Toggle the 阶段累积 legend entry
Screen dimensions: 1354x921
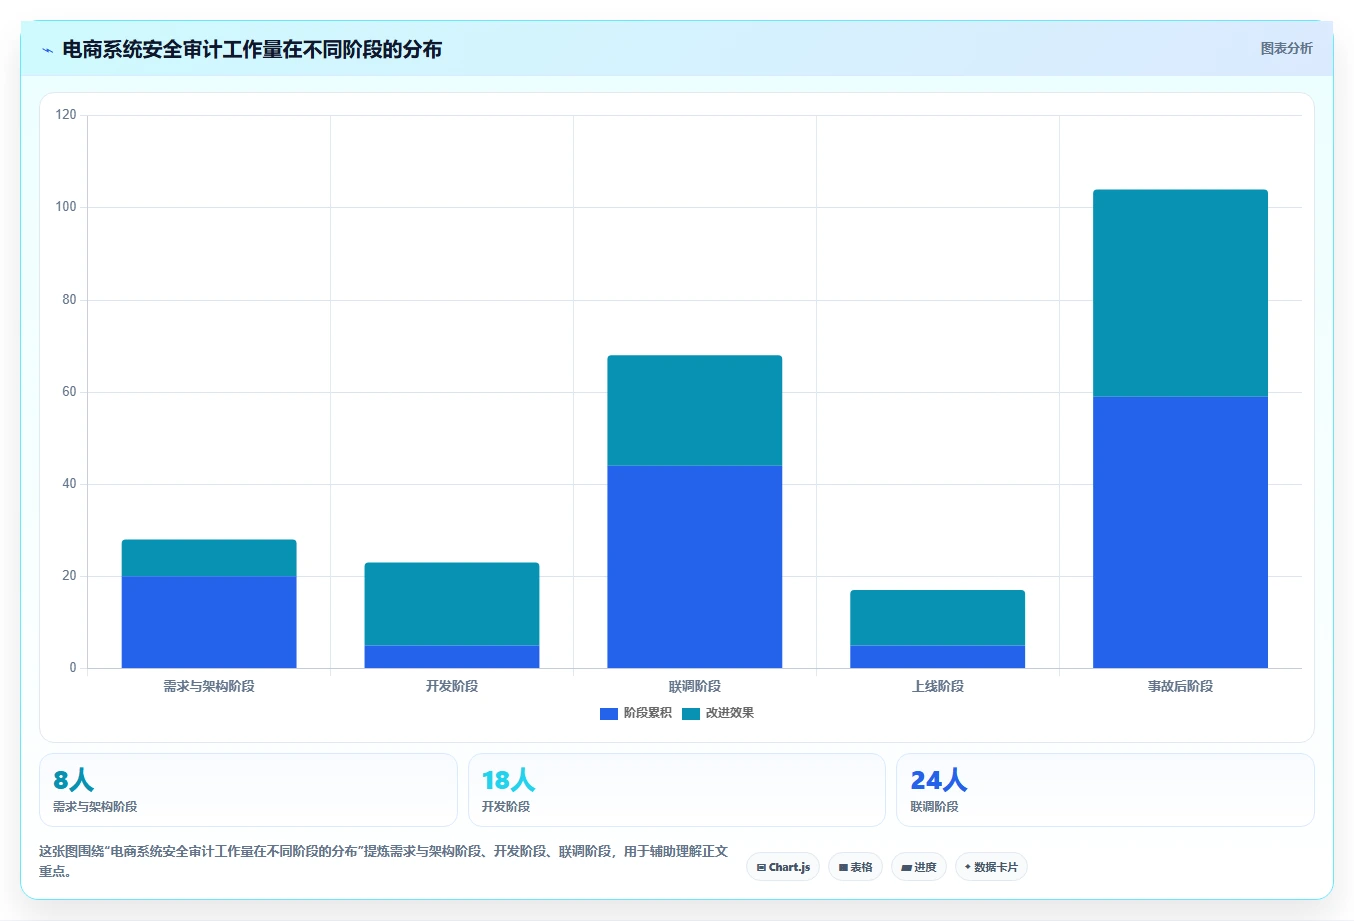coord(636,713)
